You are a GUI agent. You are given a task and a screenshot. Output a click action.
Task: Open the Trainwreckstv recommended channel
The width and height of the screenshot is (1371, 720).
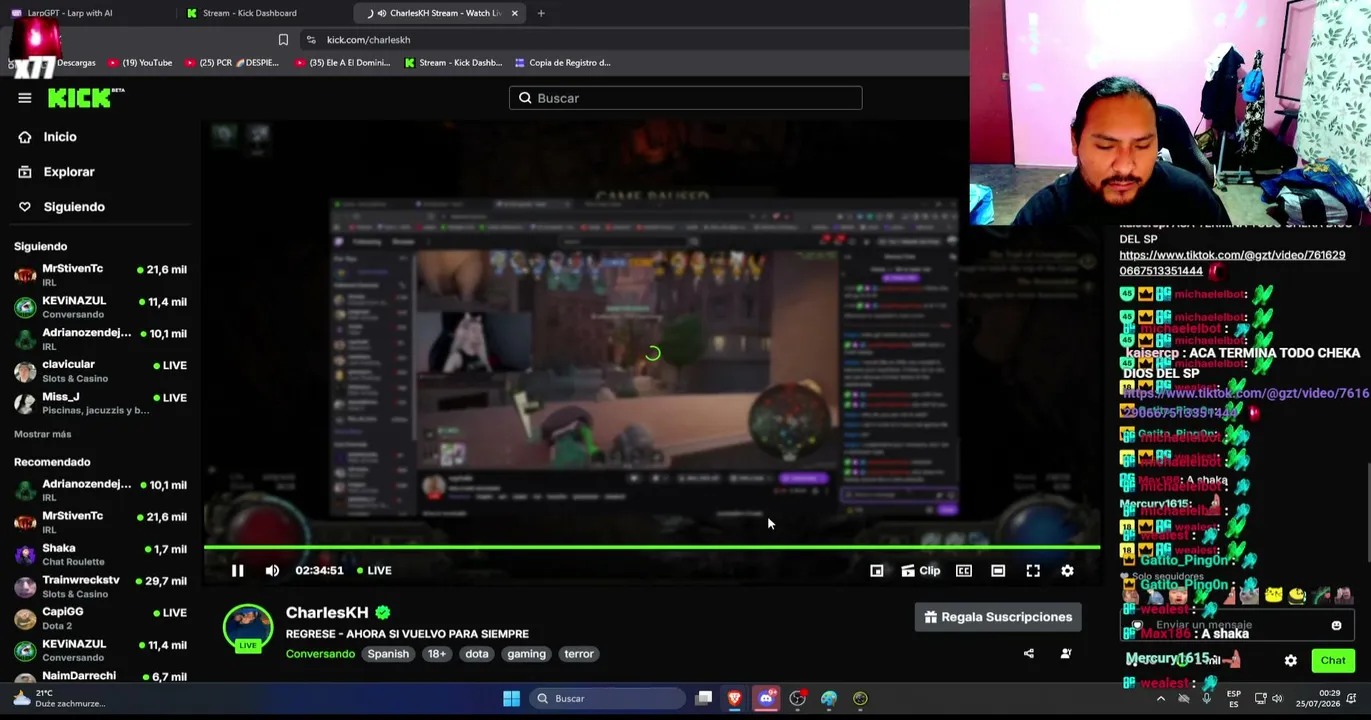(98, 587)
